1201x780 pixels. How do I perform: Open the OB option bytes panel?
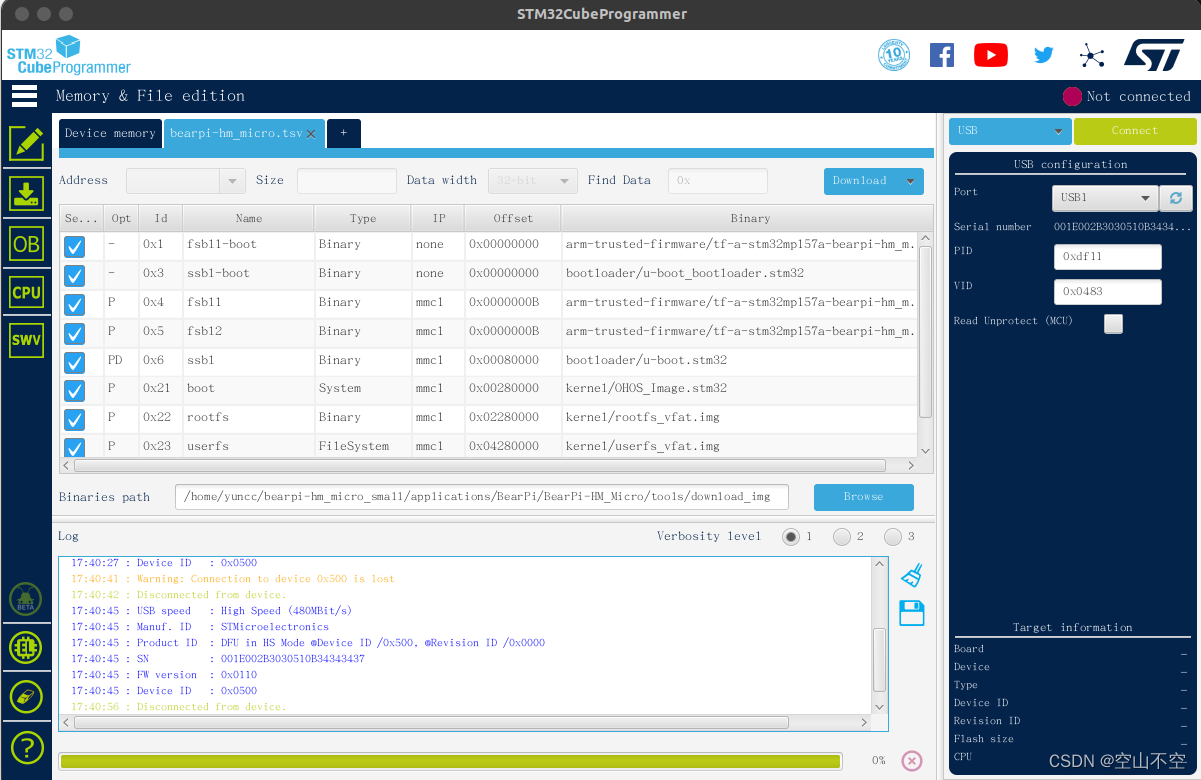point(26,243)
